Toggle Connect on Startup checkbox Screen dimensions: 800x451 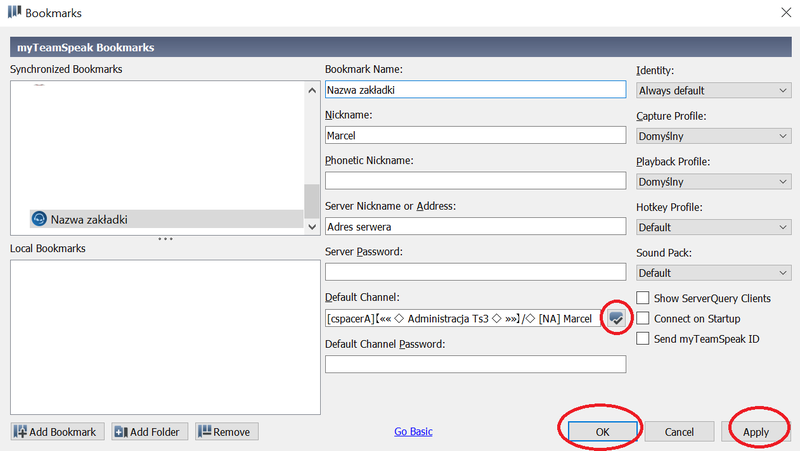(643, 318)
